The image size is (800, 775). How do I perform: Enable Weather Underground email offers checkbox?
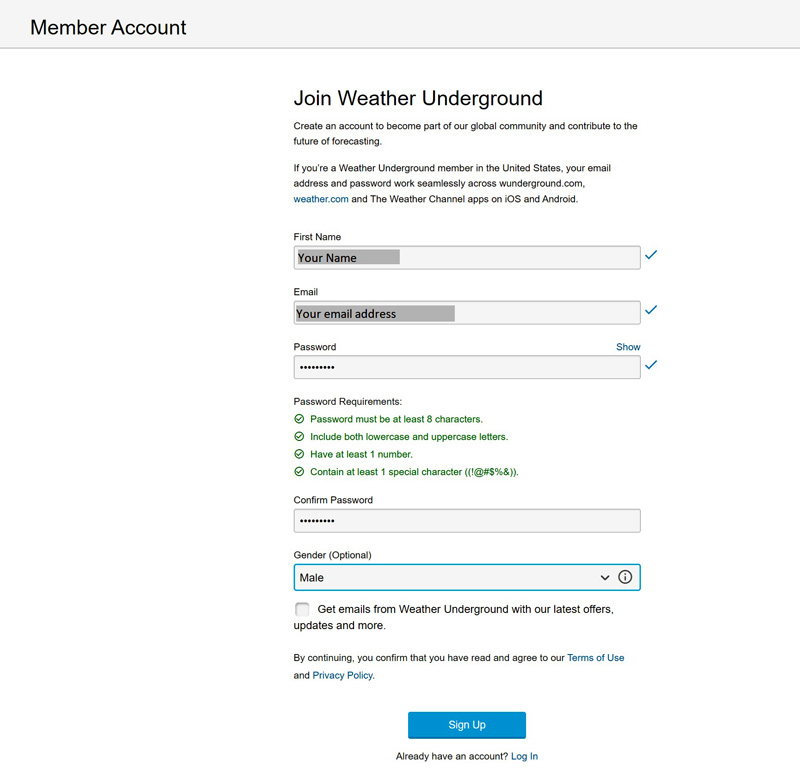pos(302,609)
